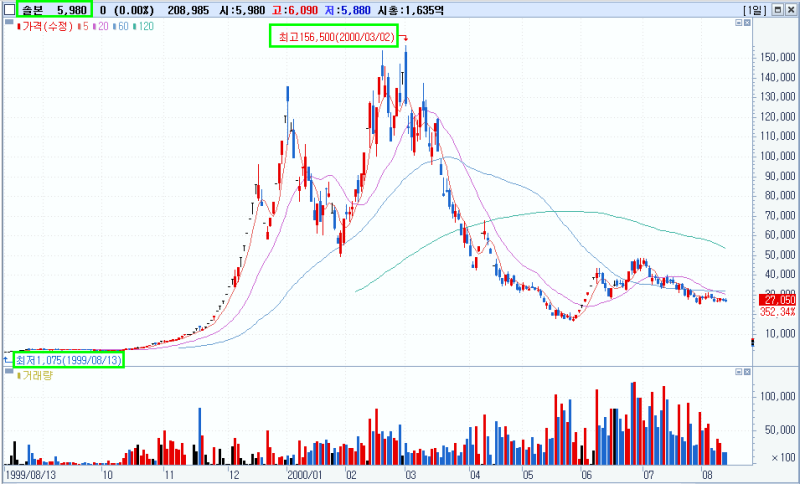800x484 pixels.
Task: Click the 최저1,075 low price marker
Action: [69, 360]
